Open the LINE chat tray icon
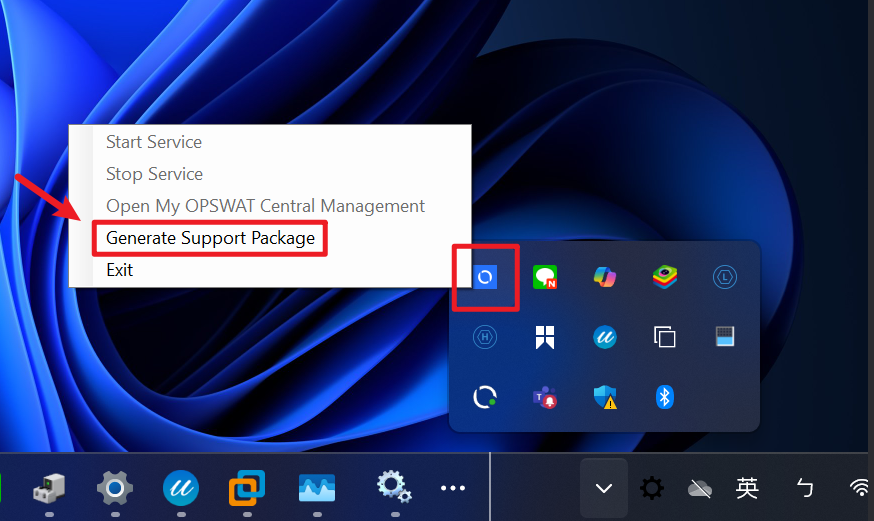This screenshot has width=874, height=521. coord(545,277)
